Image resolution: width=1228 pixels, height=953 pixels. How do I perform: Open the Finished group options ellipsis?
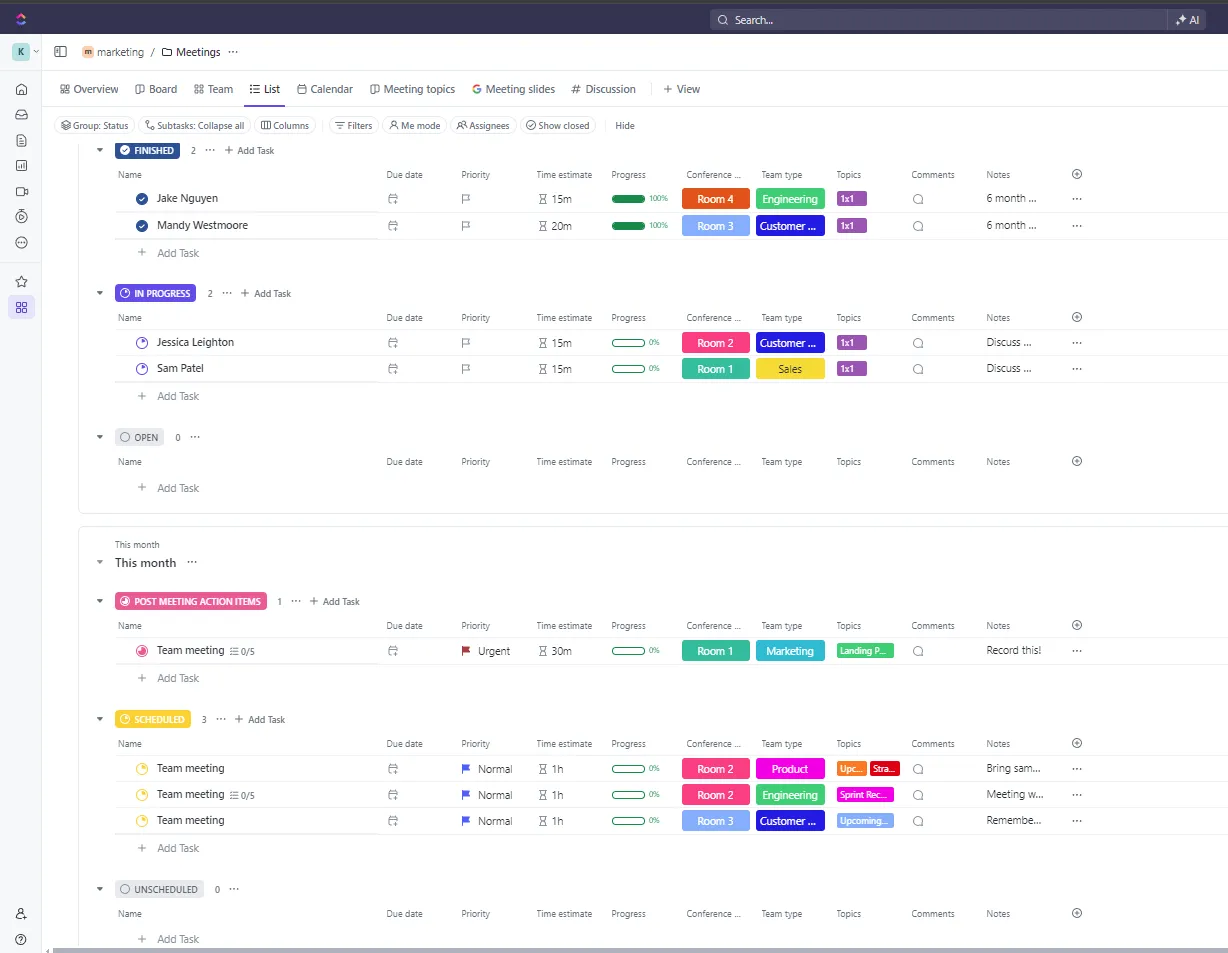pos(209,150)
